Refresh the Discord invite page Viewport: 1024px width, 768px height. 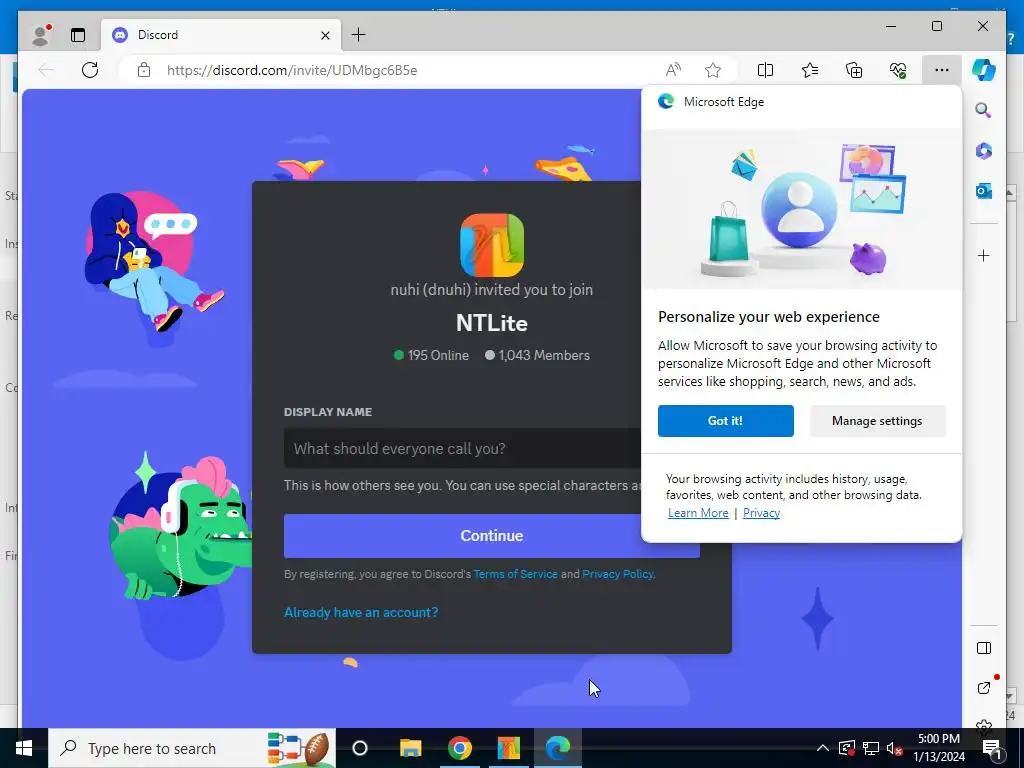[90, 70]
